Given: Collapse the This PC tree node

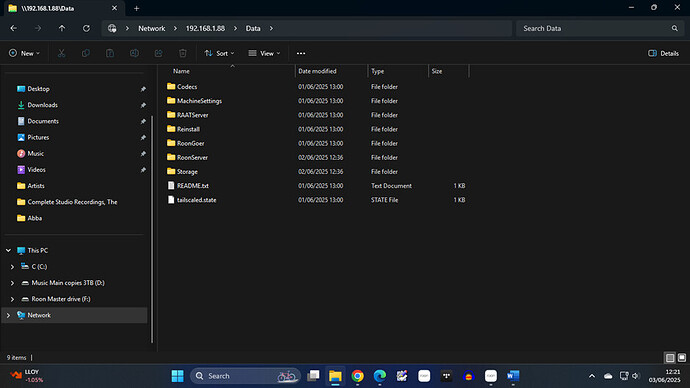Looking at the screenshot, I should coord(8,250).
